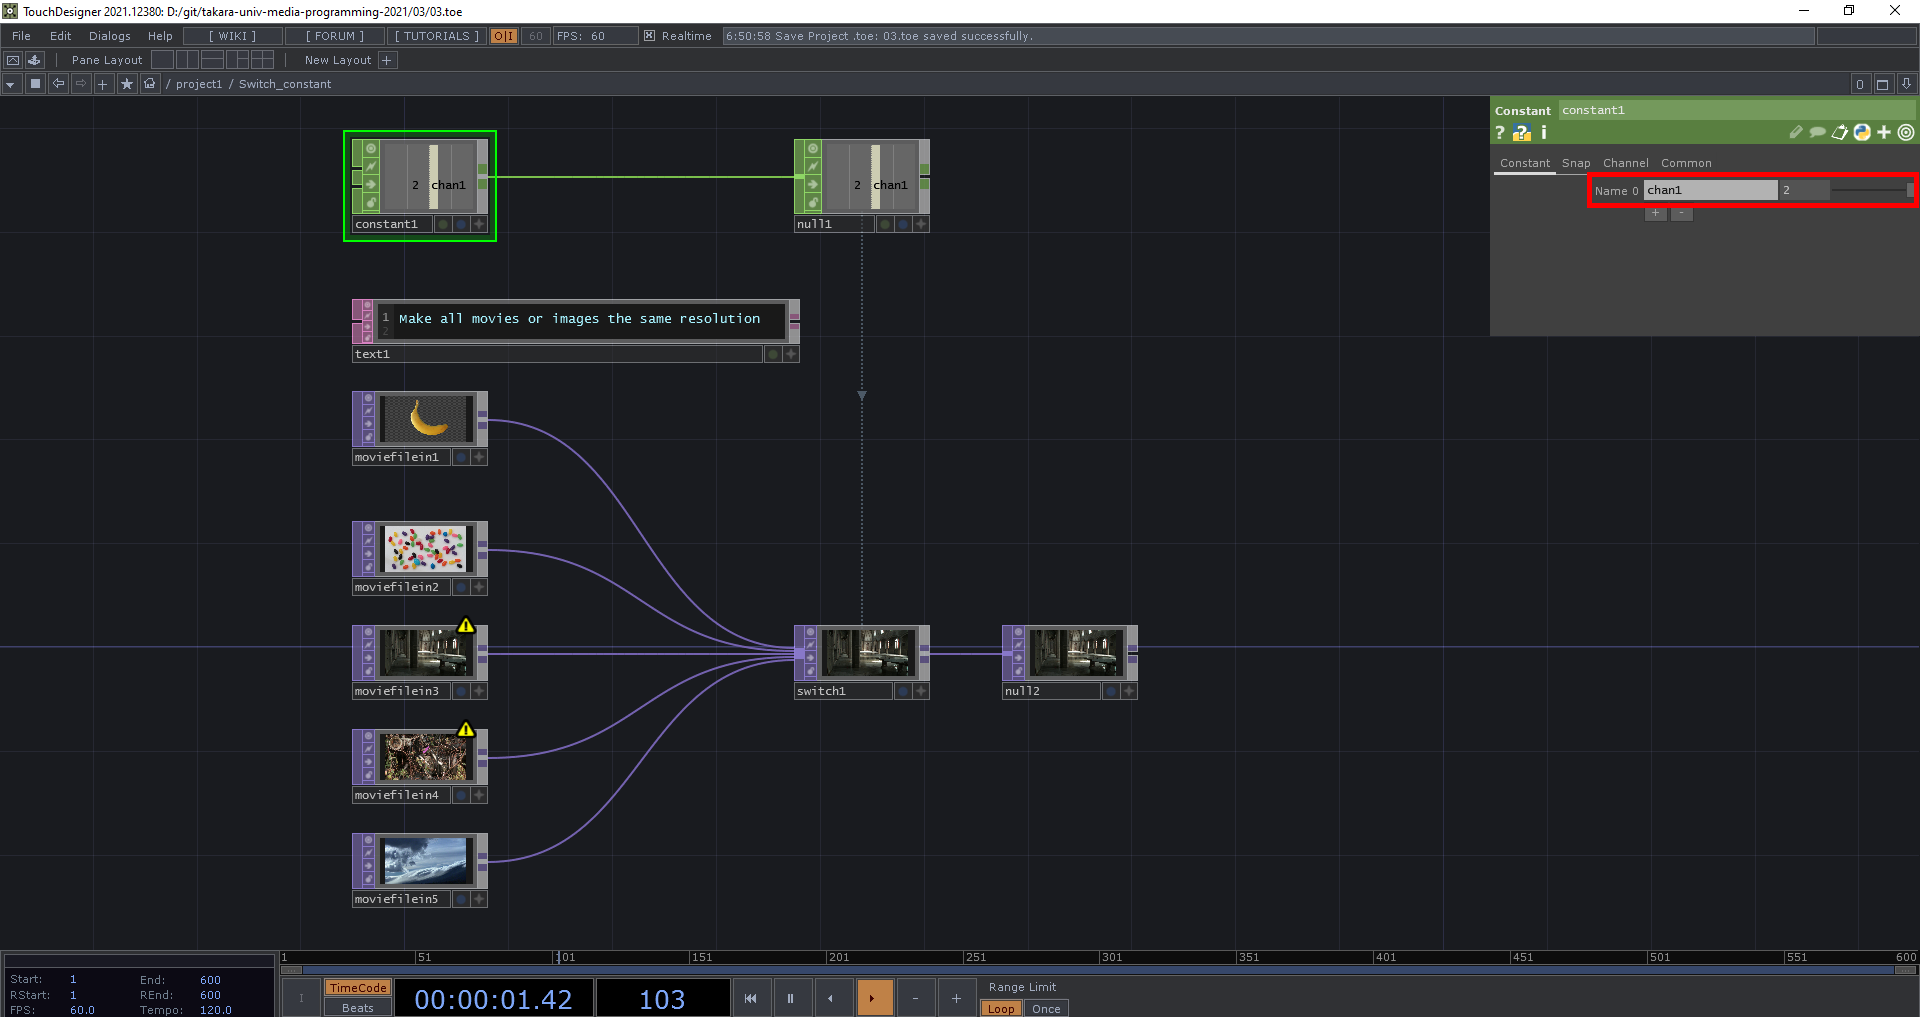Enable Once range limit mode
This screenshot has height=1017, width=1920.
[x=1046, y=1008]
